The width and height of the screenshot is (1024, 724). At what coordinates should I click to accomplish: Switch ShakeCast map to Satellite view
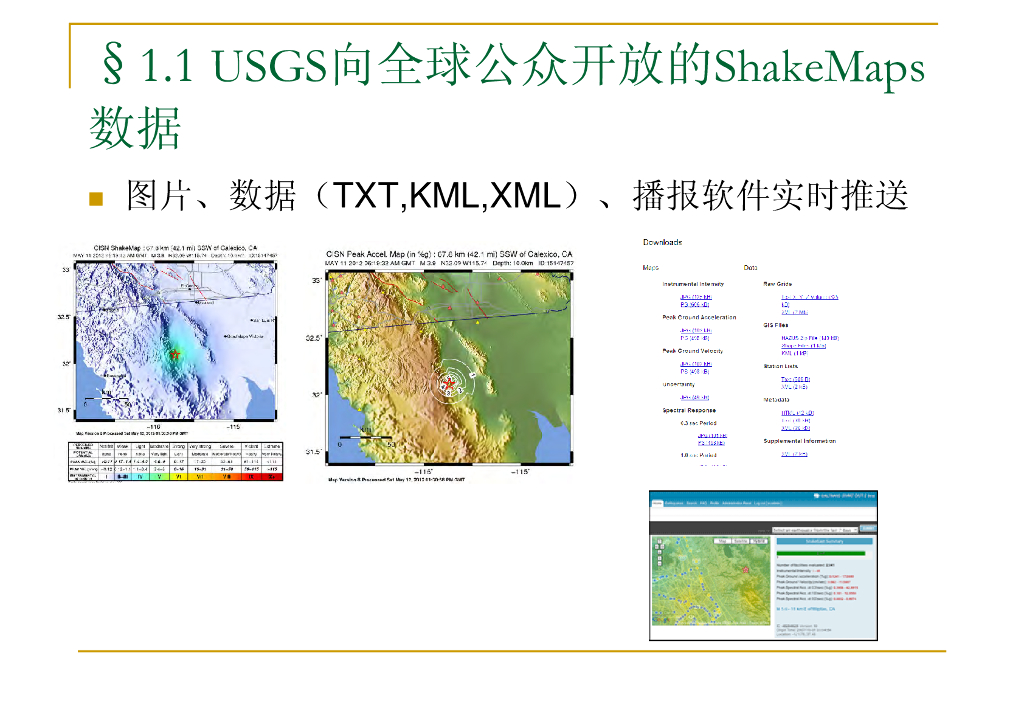(740, 541)
